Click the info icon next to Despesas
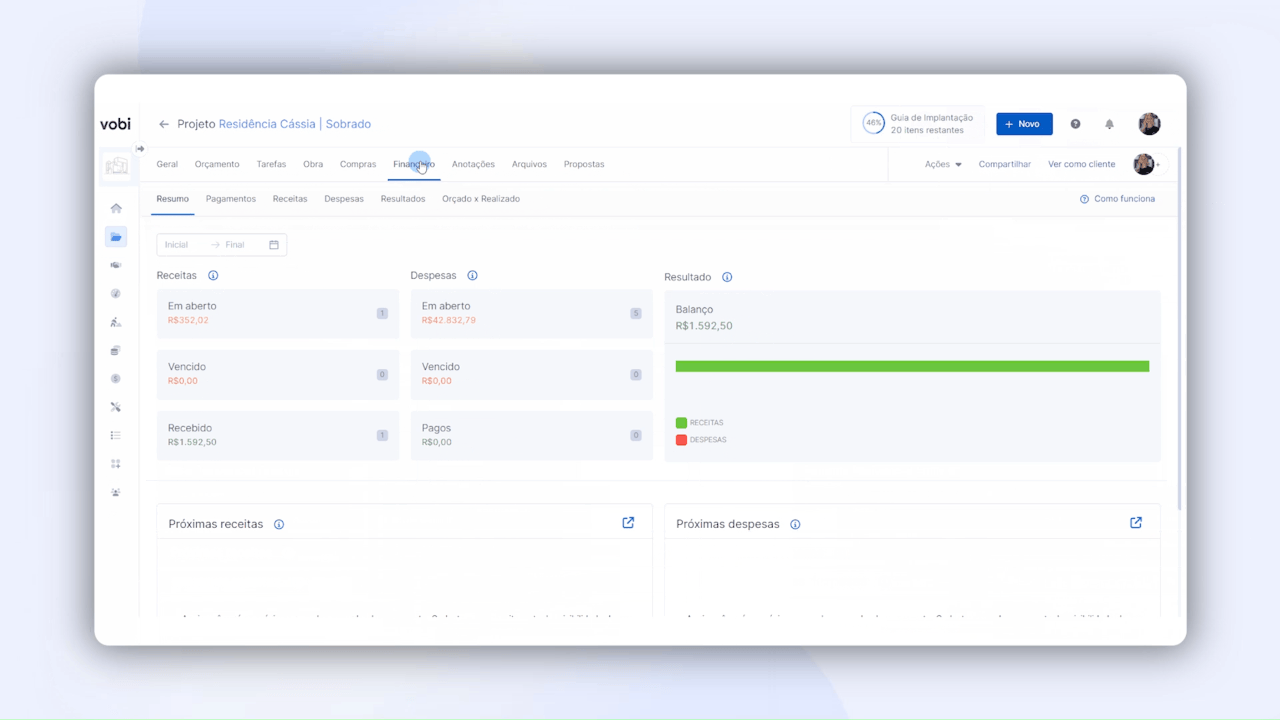 (472, 276)
